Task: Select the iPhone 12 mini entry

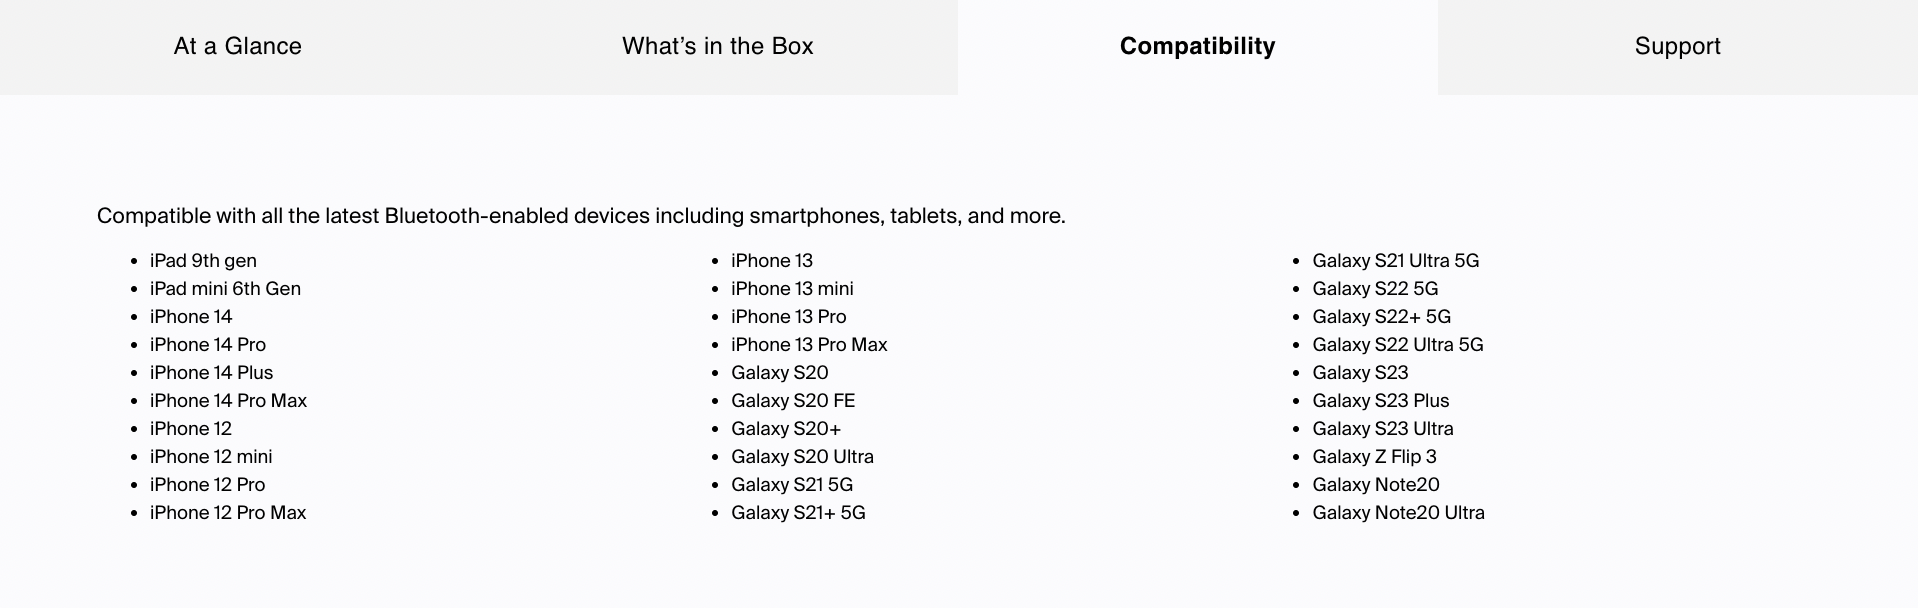Action: coord(211,457)
